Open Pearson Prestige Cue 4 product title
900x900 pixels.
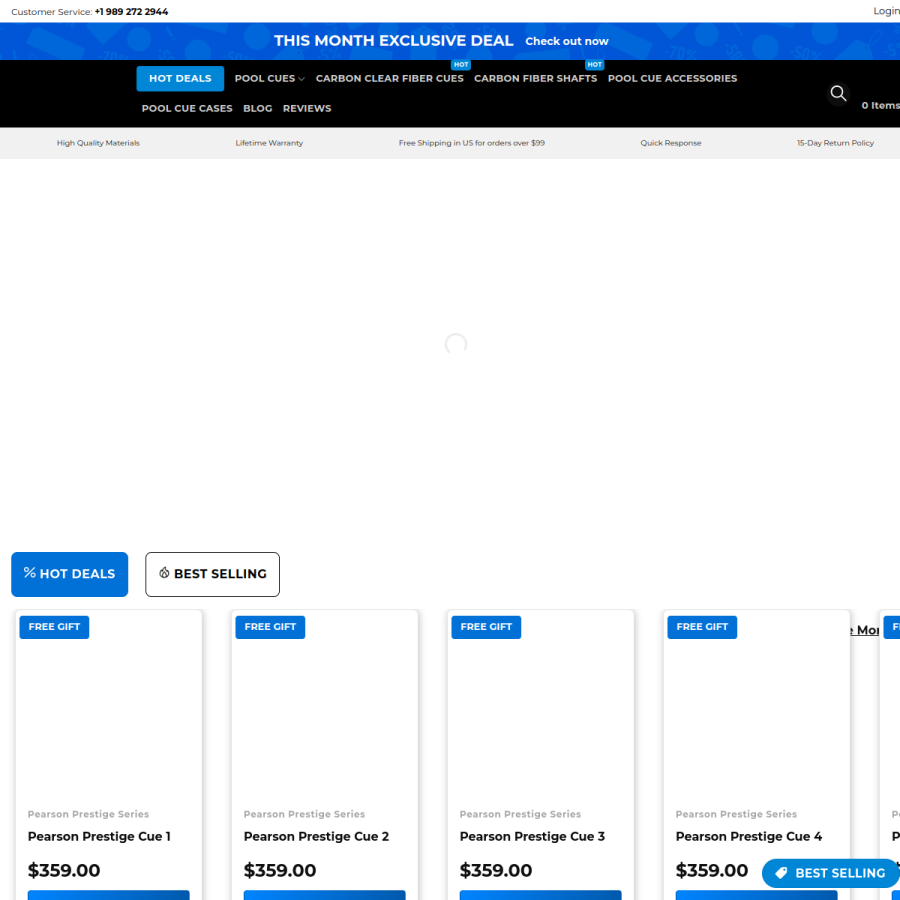click(x=748, y=836)
